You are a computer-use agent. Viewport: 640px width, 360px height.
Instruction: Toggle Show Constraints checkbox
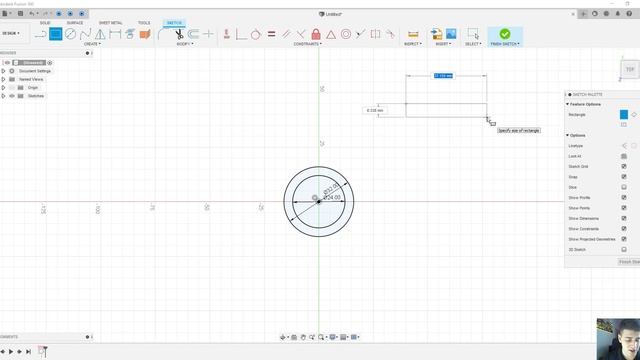tap(624, 229)
